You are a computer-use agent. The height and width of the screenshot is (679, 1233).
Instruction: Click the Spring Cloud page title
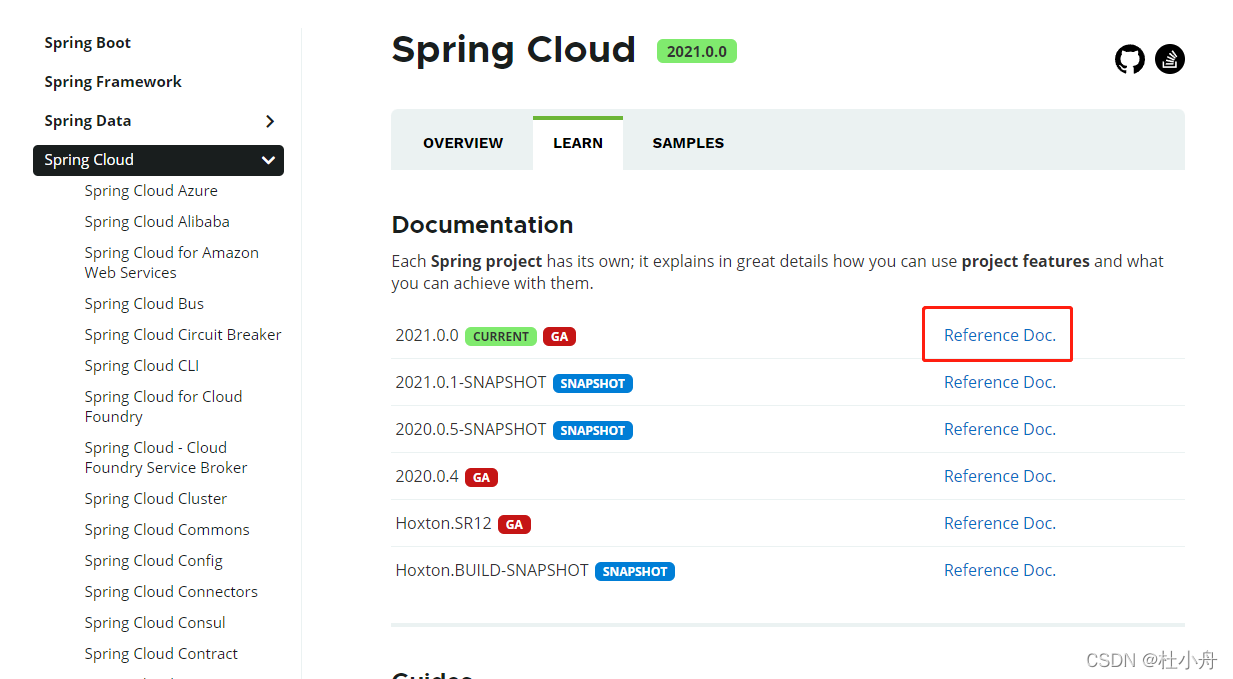(x=513, y=49)
